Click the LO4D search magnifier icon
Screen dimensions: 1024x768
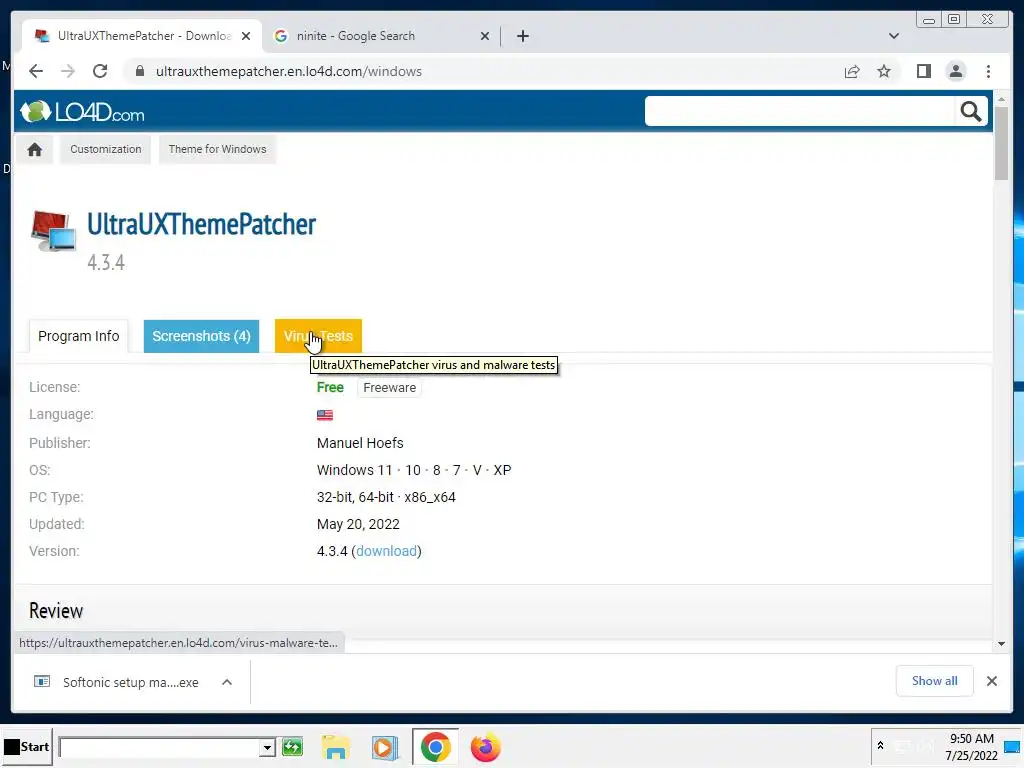970,112
